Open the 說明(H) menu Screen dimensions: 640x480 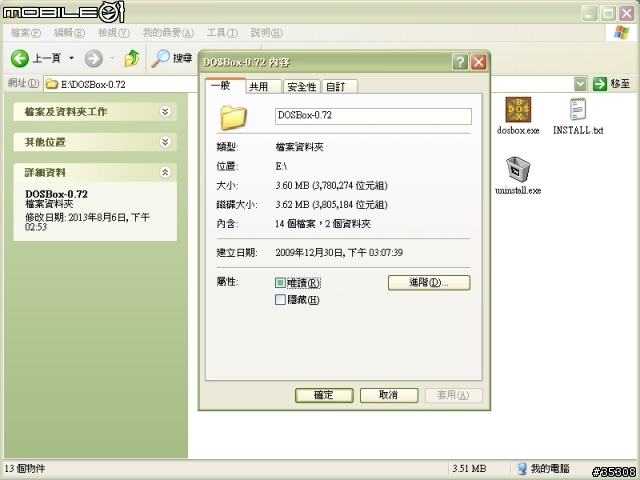click(266, 33)
